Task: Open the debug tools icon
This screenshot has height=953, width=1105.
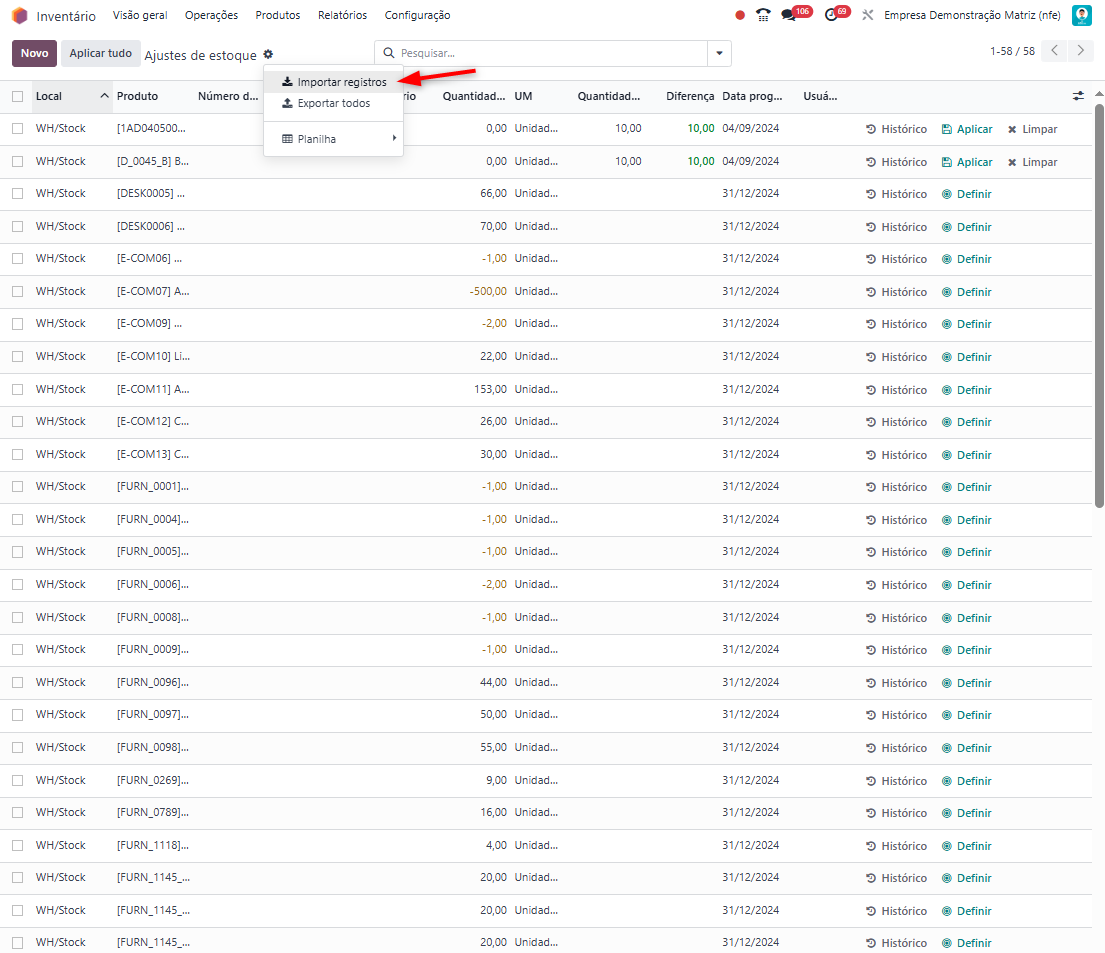Action: (x=868, y=15)
